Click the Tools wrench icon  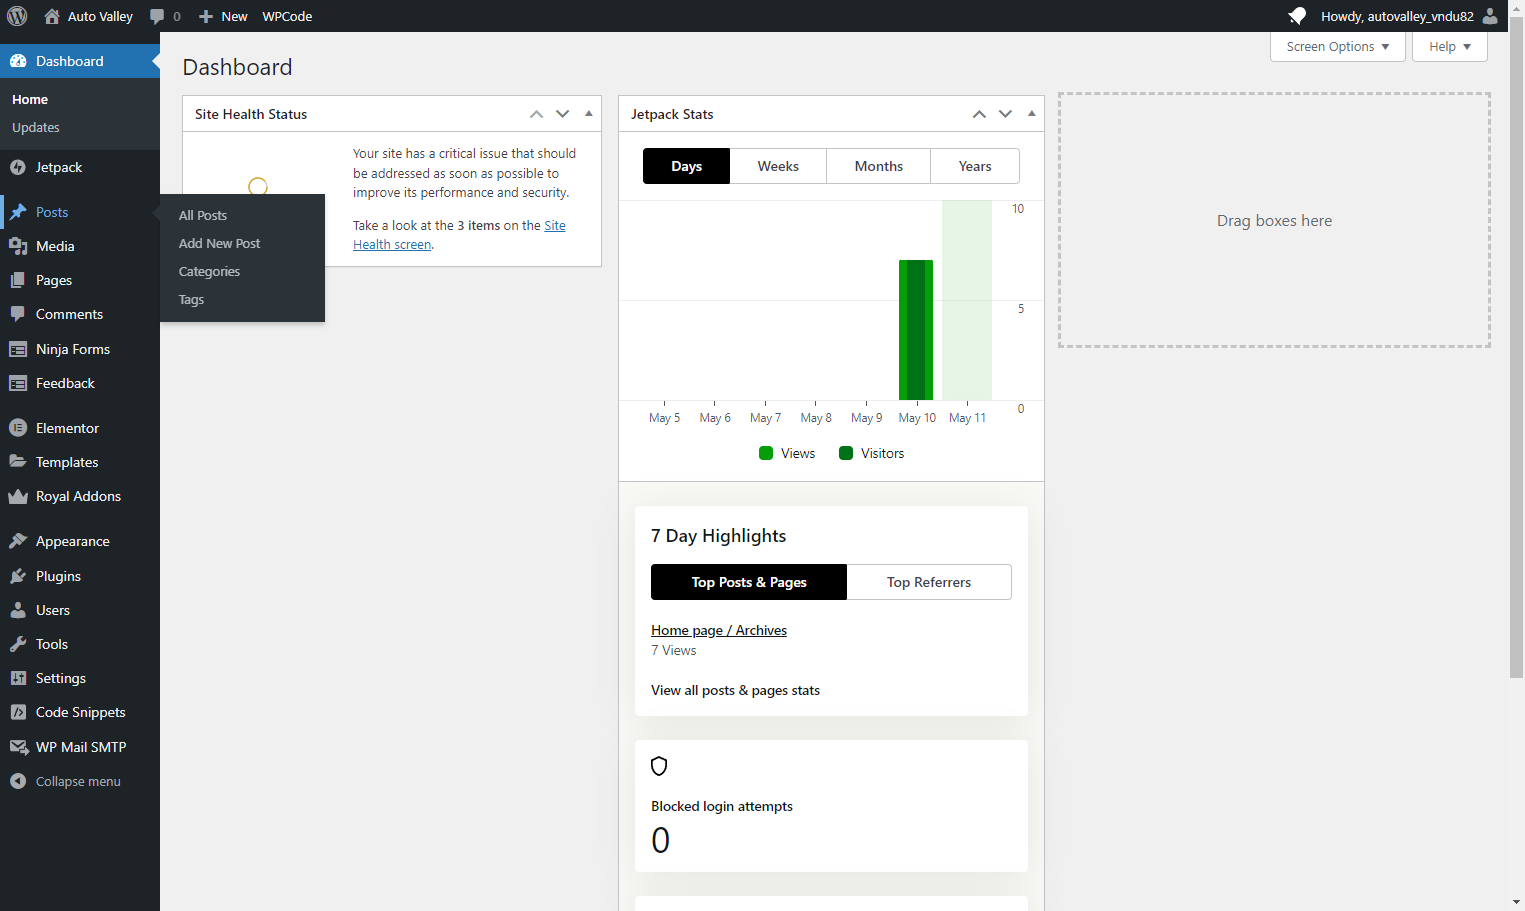point(18,644)
